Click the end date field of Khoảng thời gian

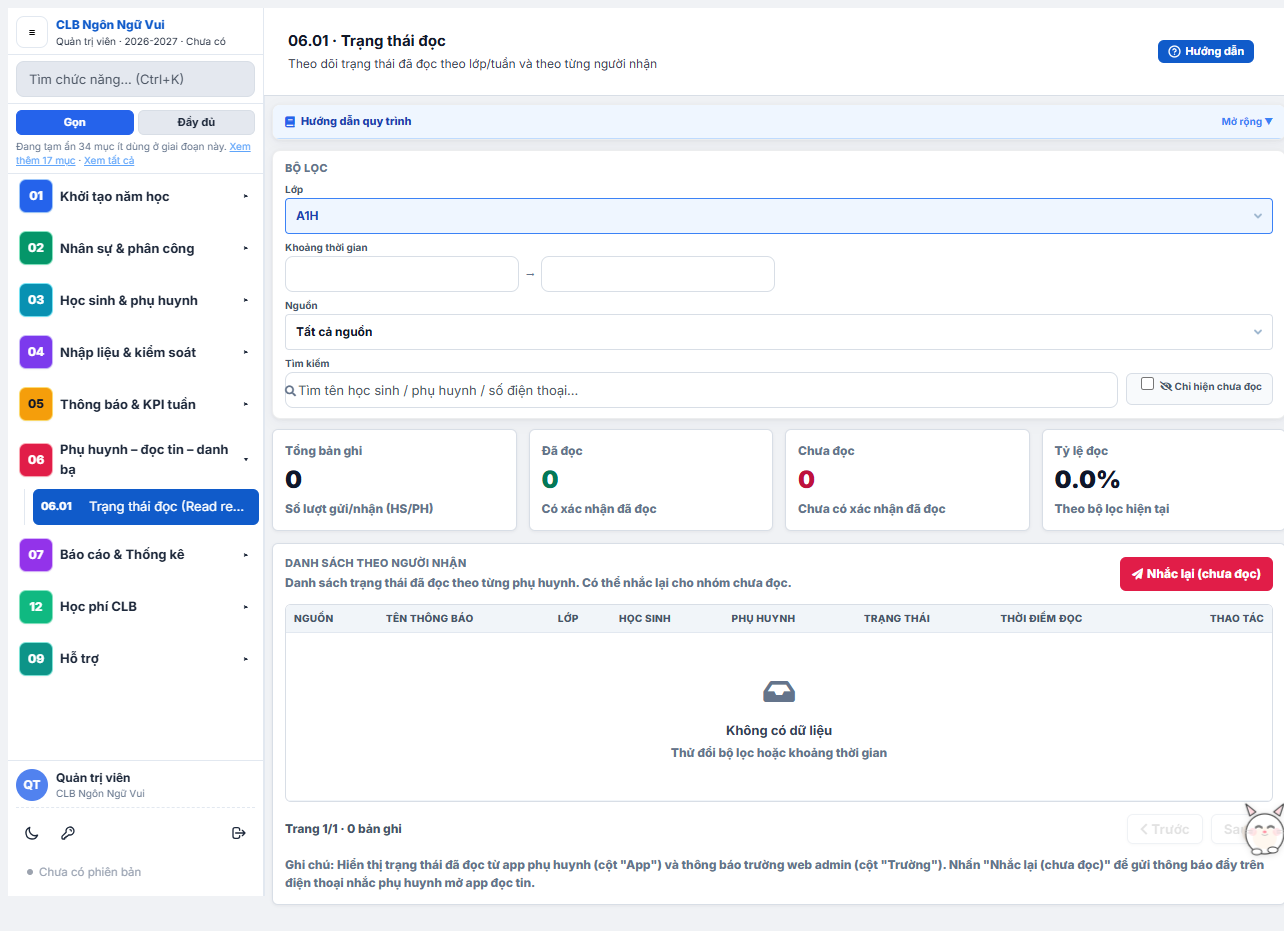click(658, 274)
